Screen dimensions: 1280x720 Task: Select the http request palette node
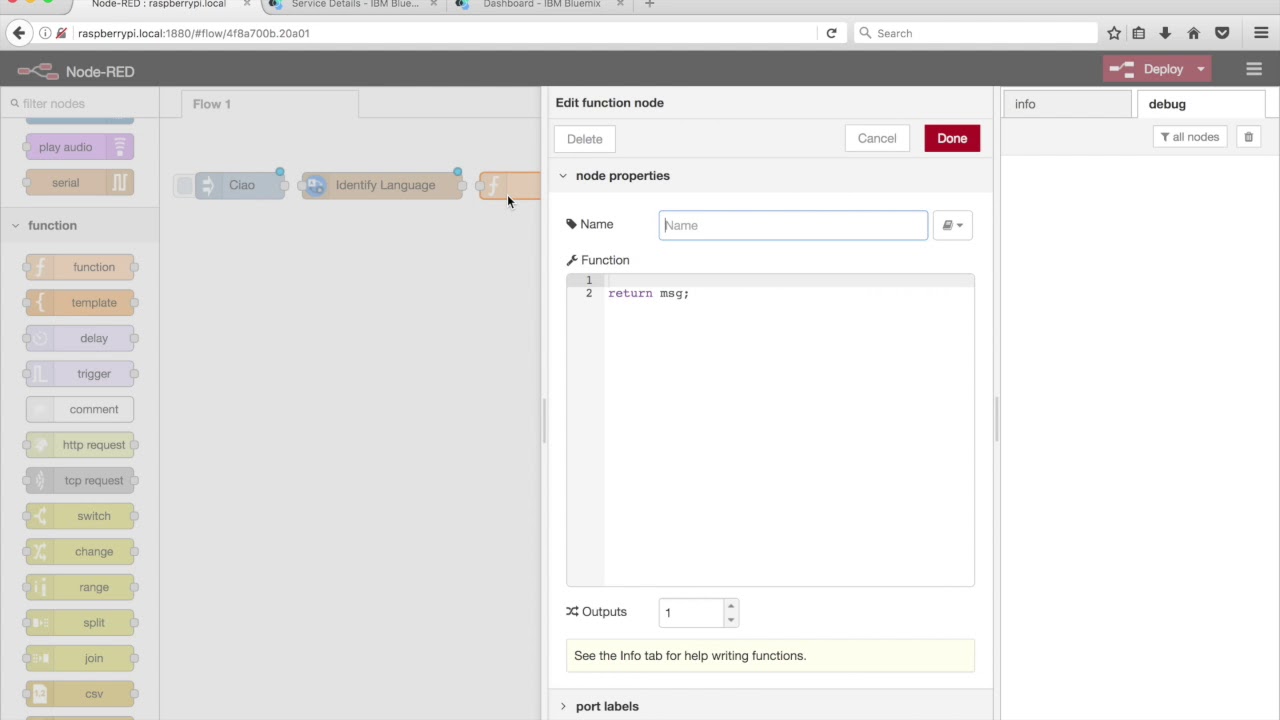(80, 445)
